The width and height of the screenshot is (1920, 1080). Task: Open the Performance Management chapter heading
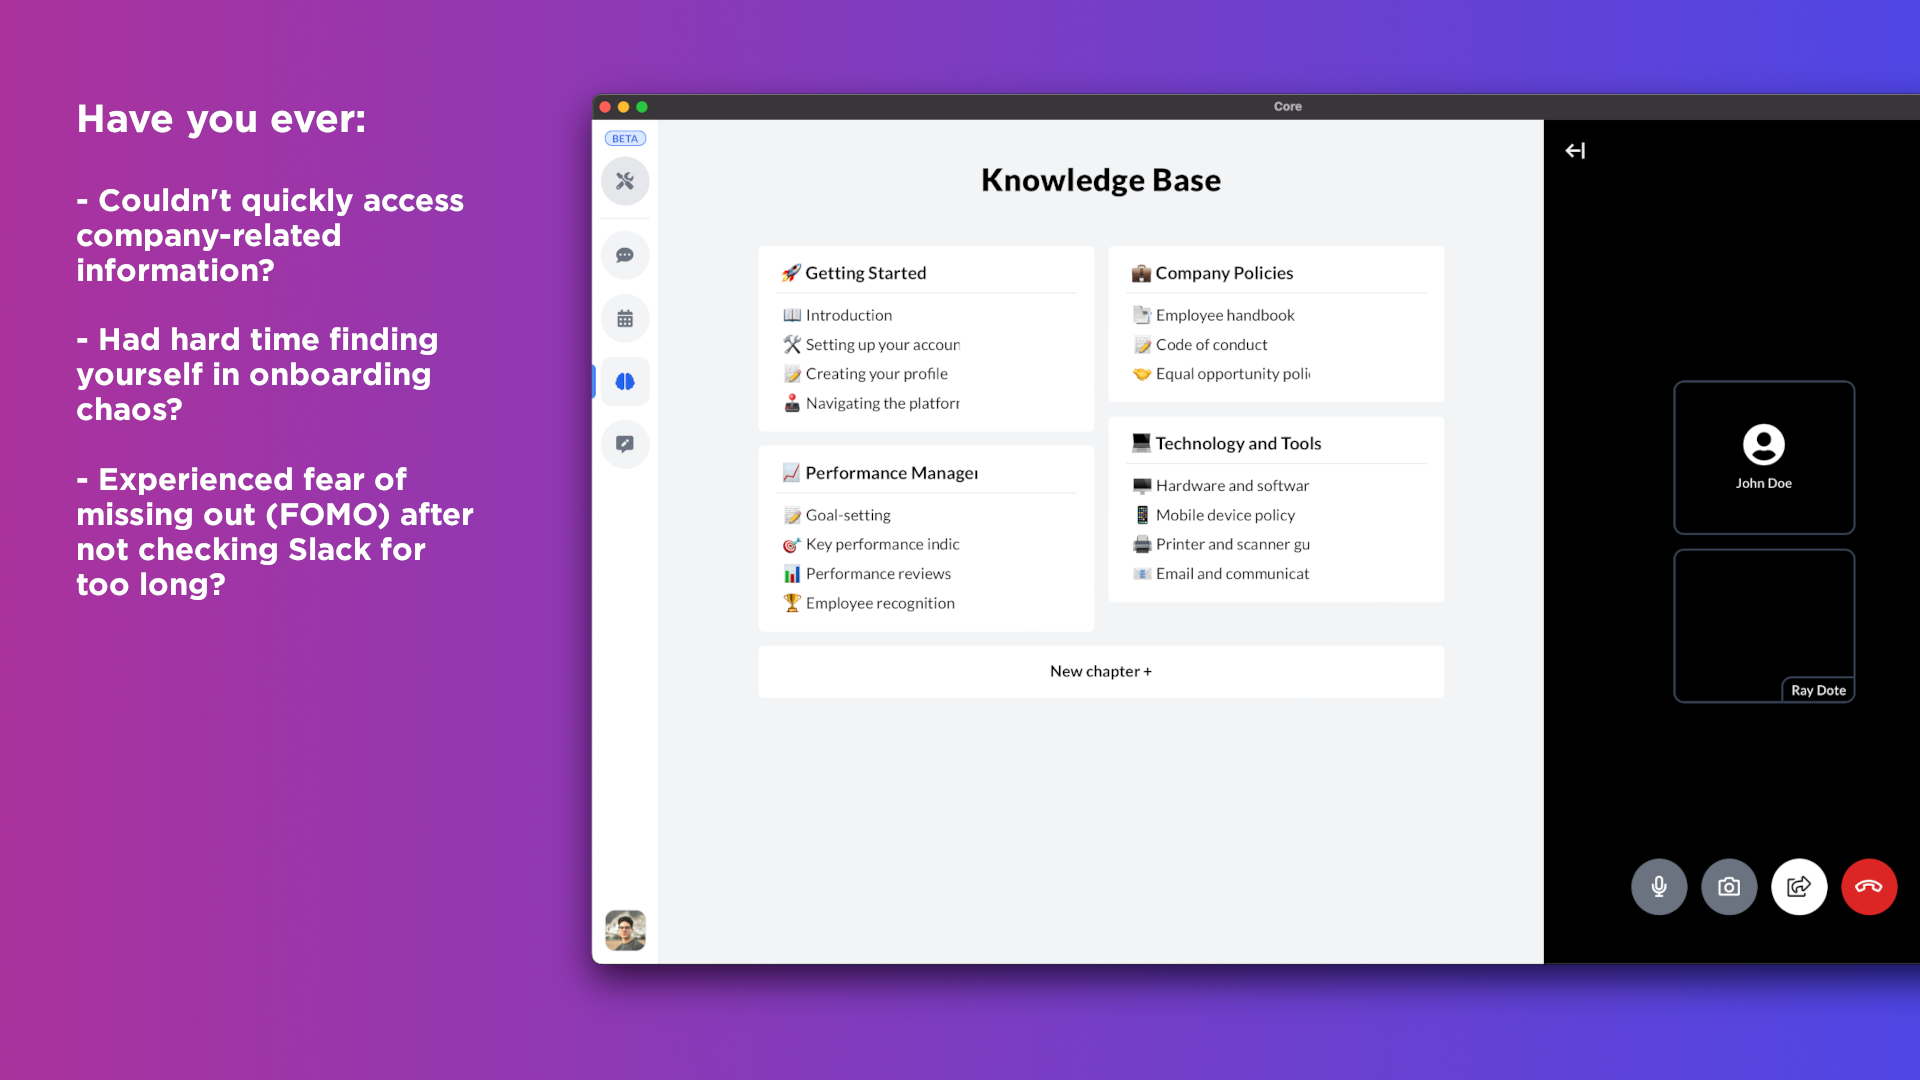(x=880, y=473)
